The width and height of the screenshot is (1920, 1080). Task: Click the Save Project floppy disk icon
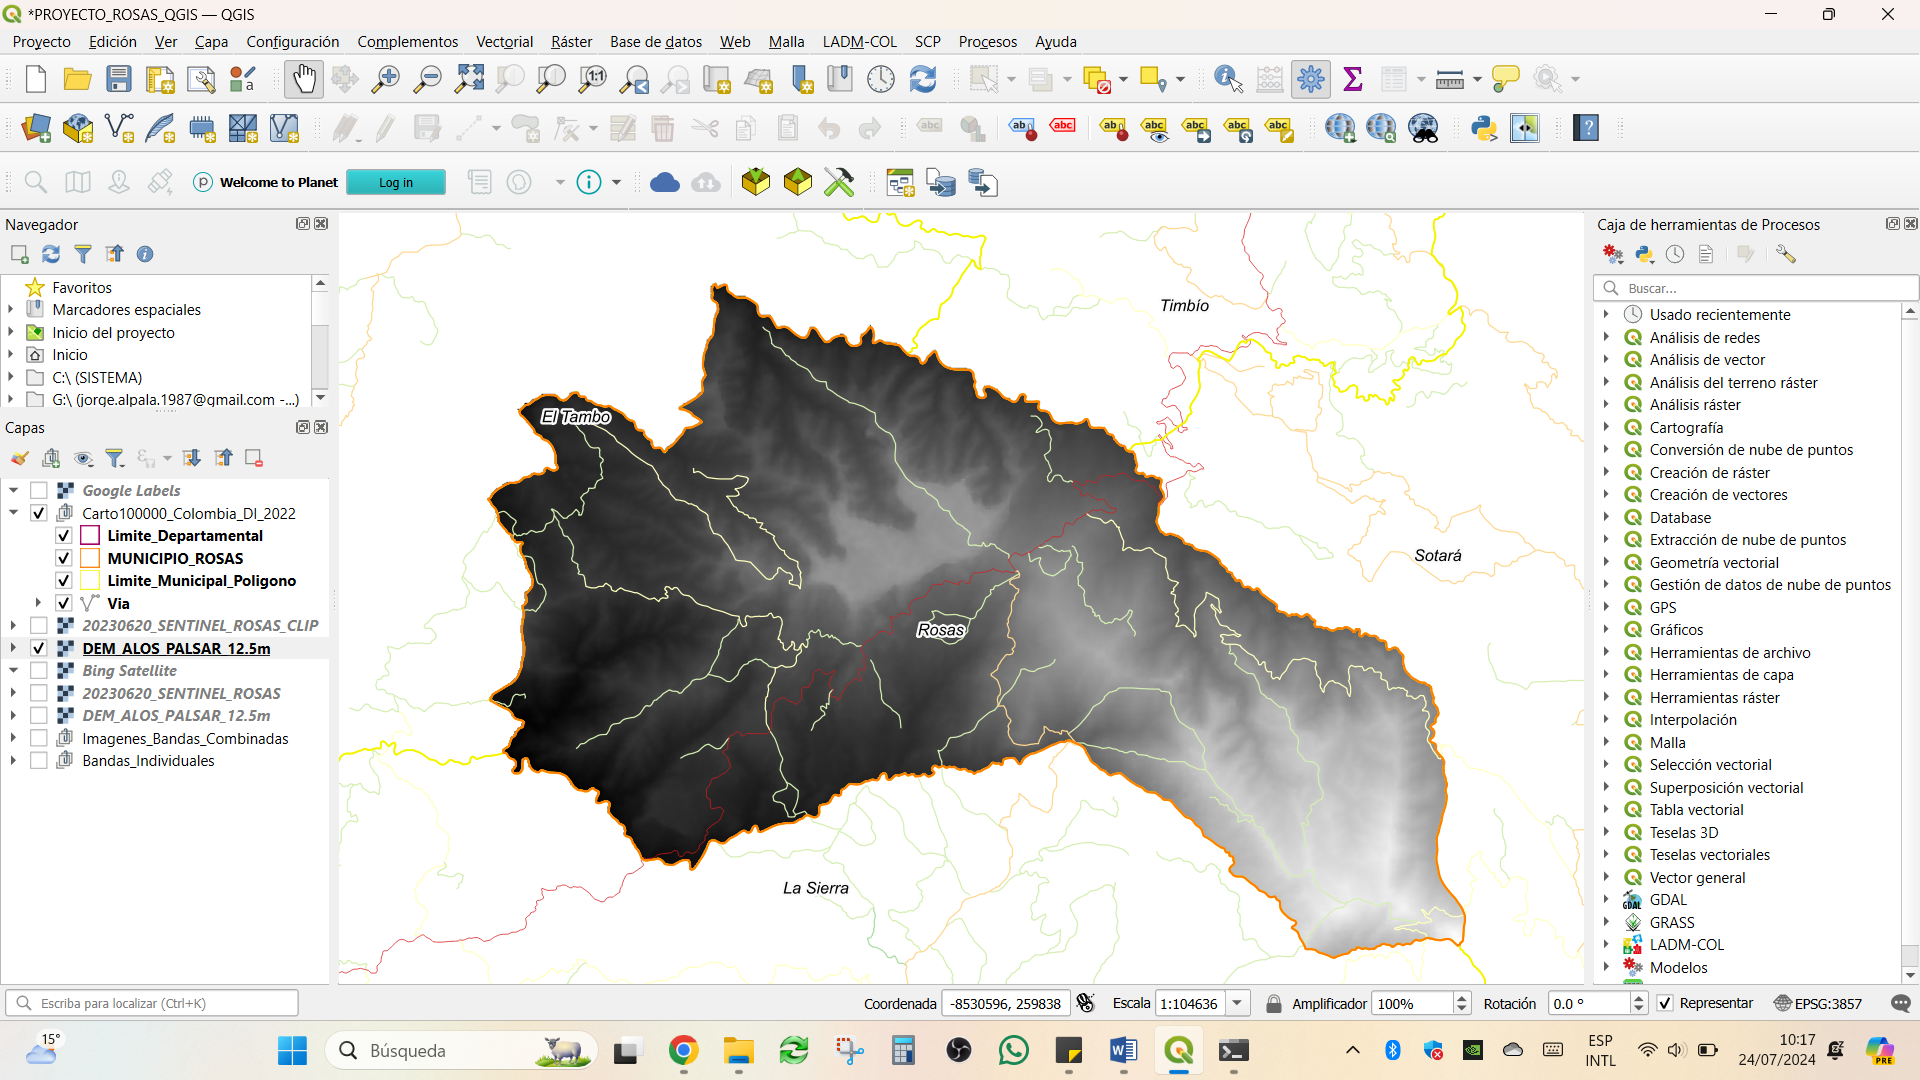(x=119, y=79)
